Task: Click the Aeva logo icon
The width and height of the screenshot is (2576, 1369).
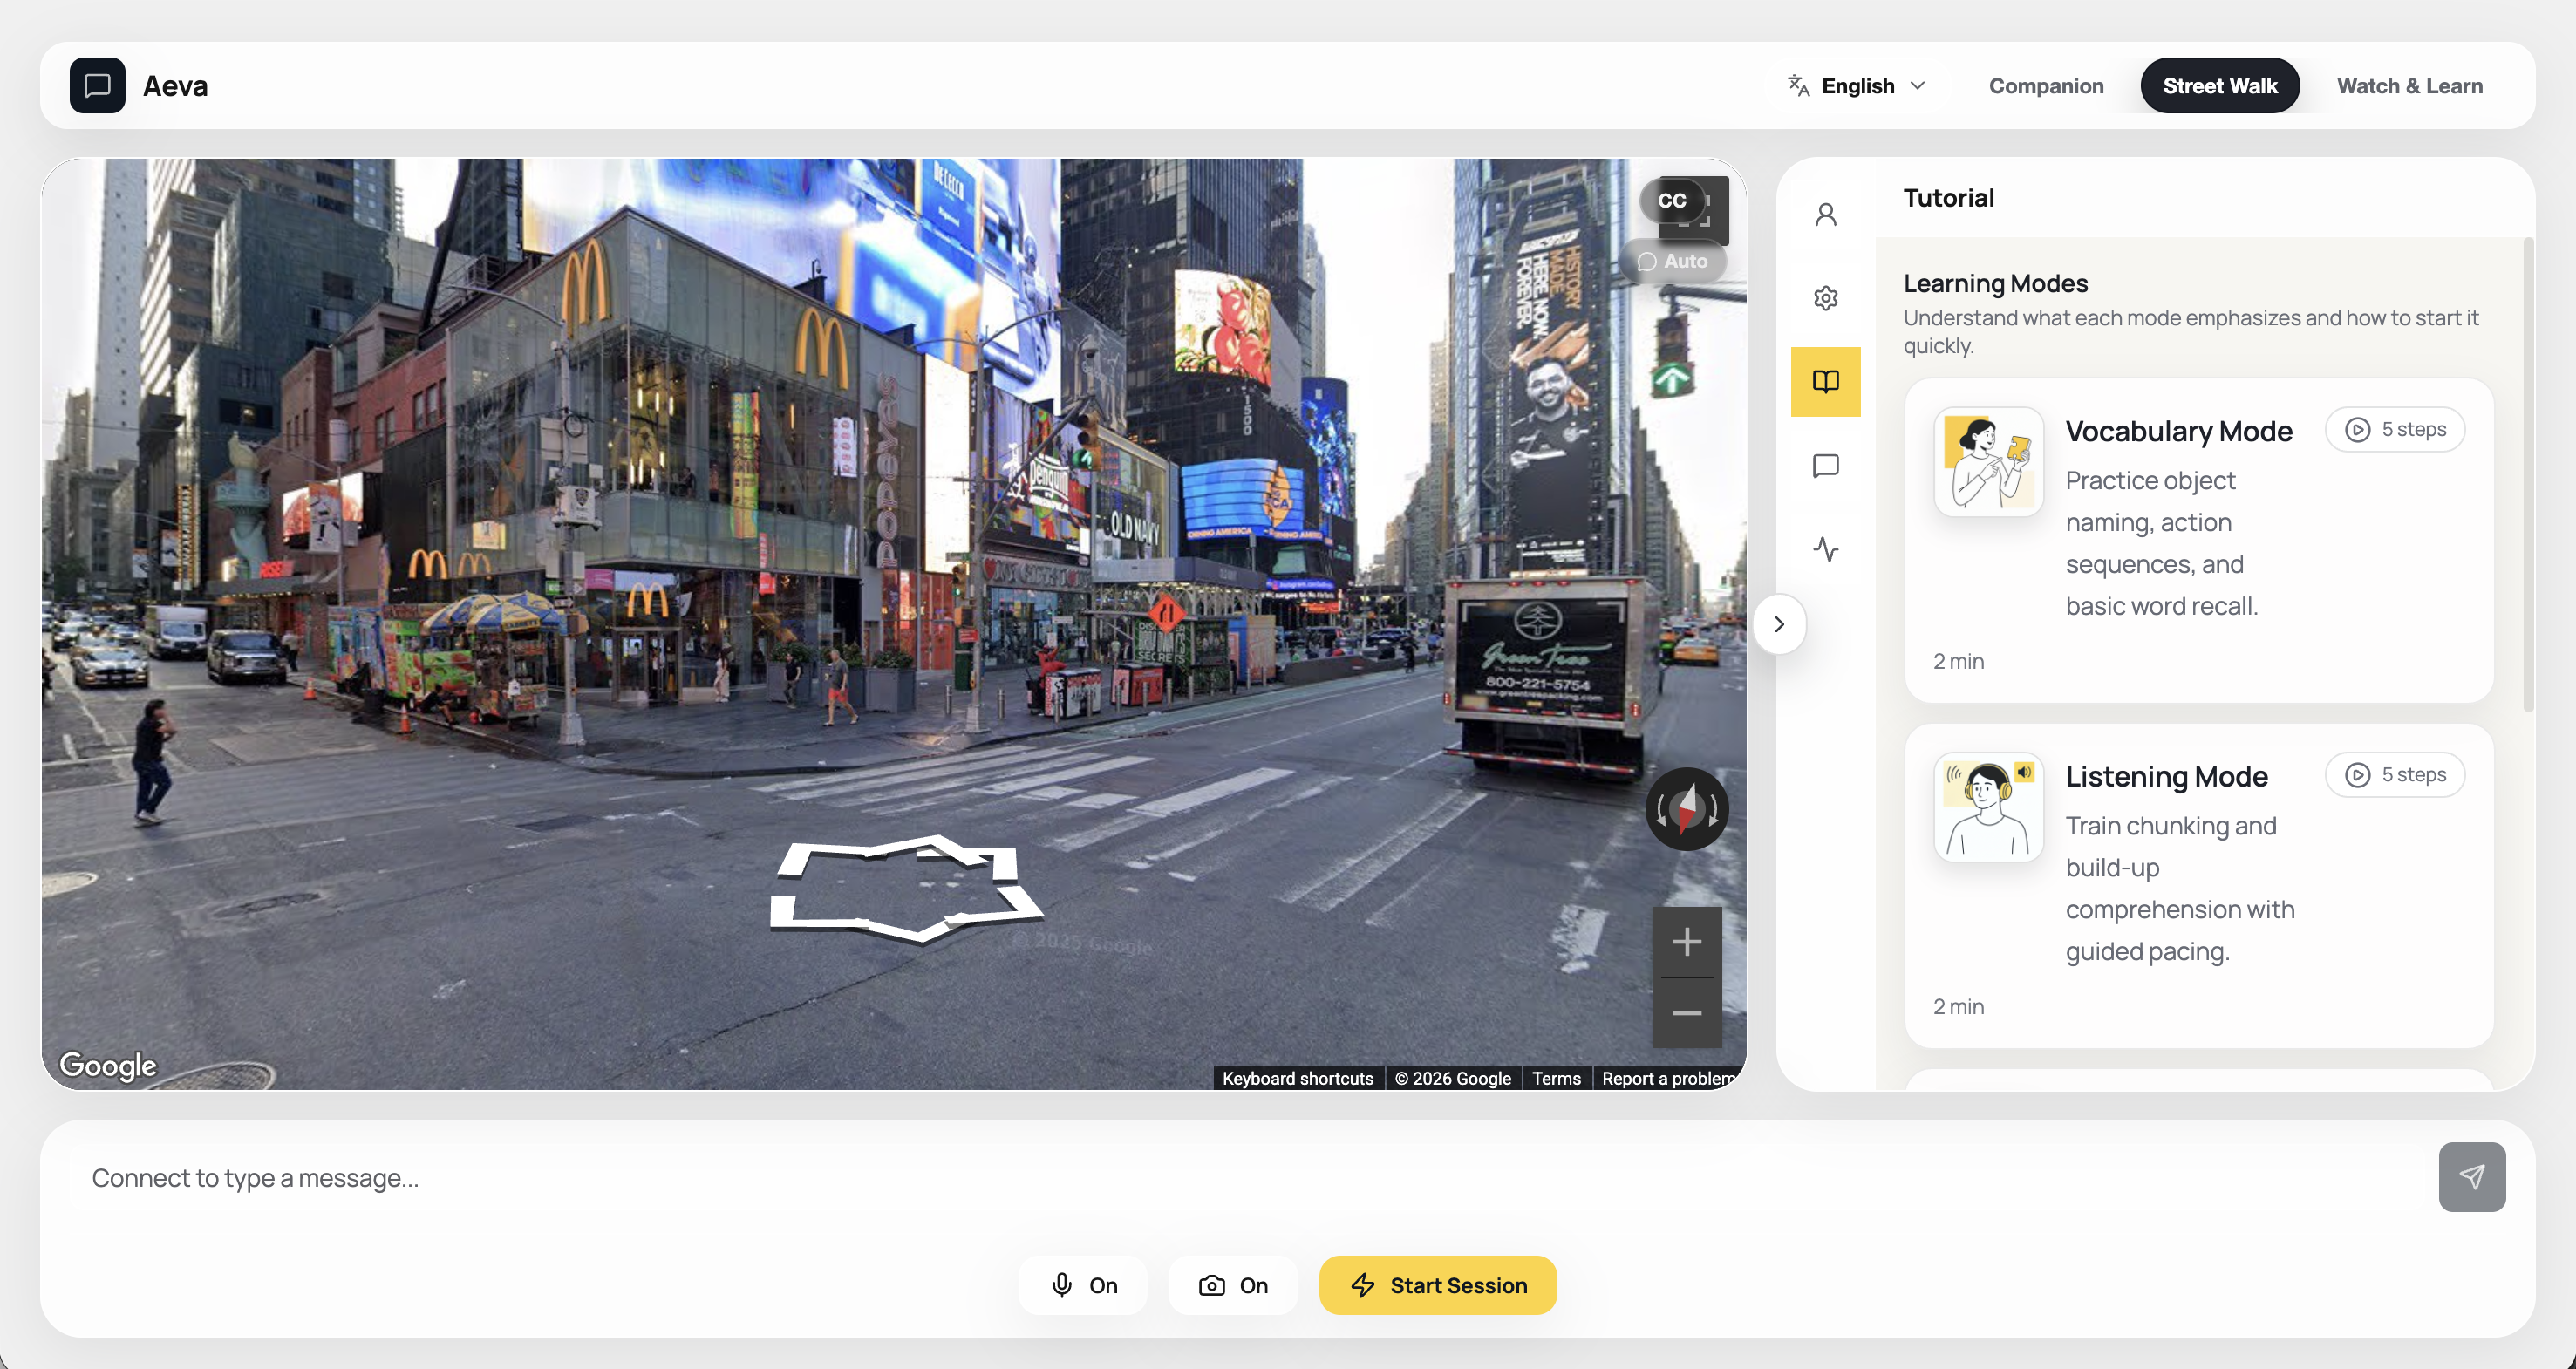Action: (x=97, y=86)
